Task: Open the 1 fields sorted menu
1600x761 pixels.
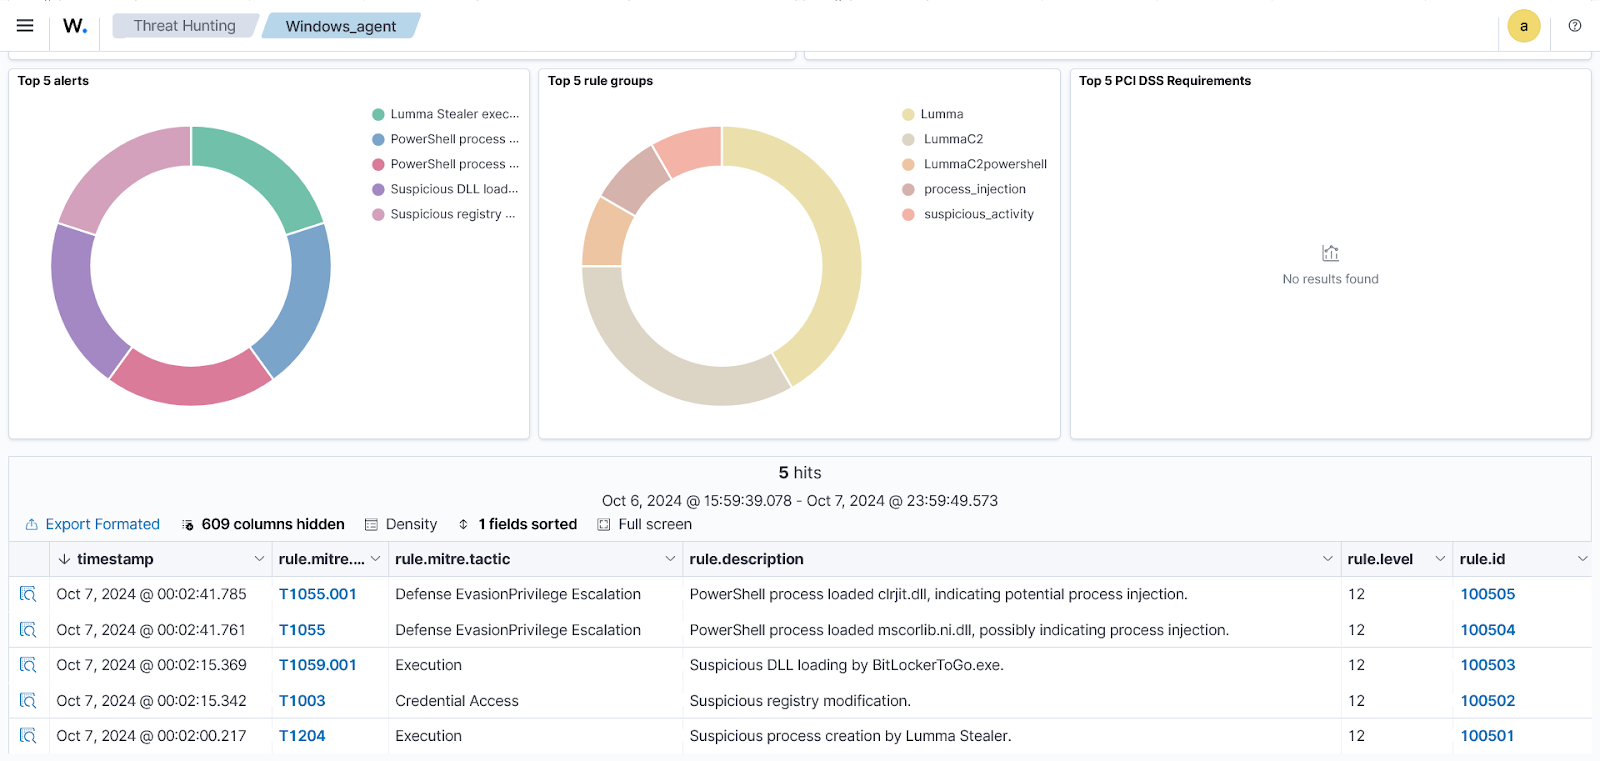Action: [517, 524]
